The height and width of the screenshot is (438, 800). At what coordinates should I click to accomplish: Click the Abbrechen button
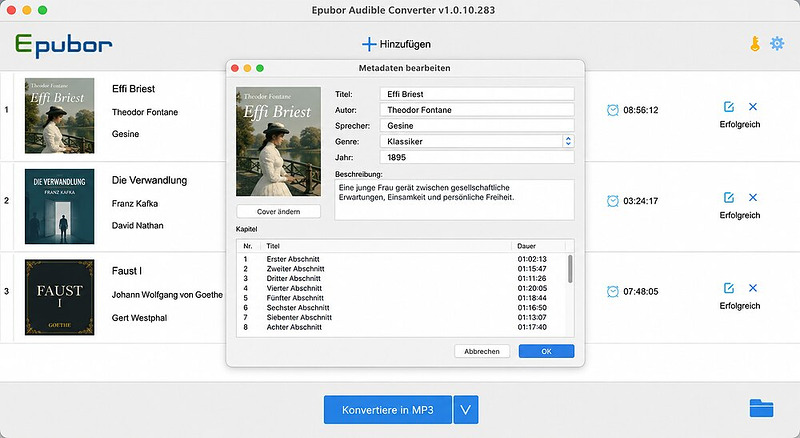[x=482, y=351]
